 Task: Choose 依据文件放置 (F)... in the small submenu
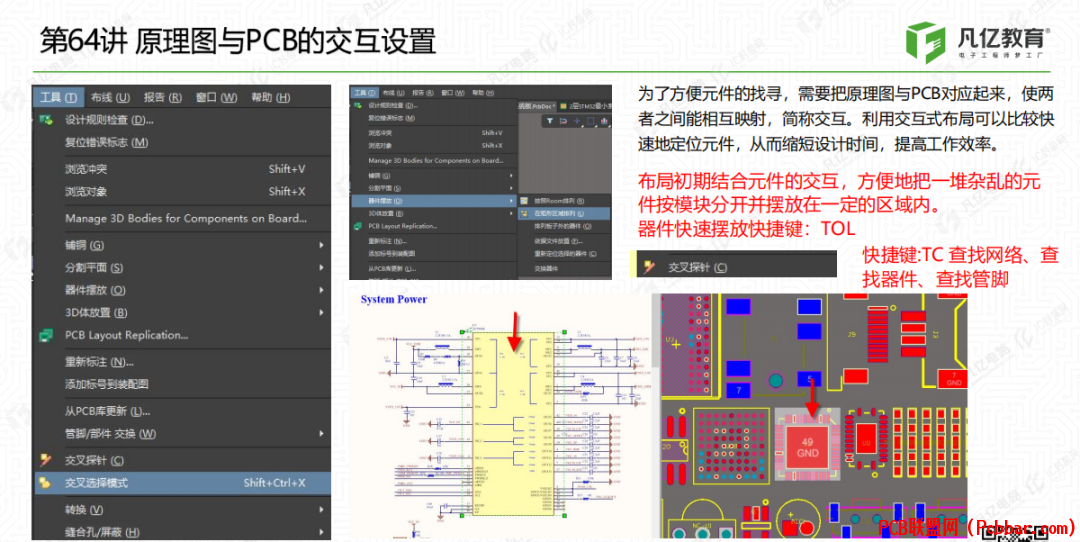click(x=564, y=241)
